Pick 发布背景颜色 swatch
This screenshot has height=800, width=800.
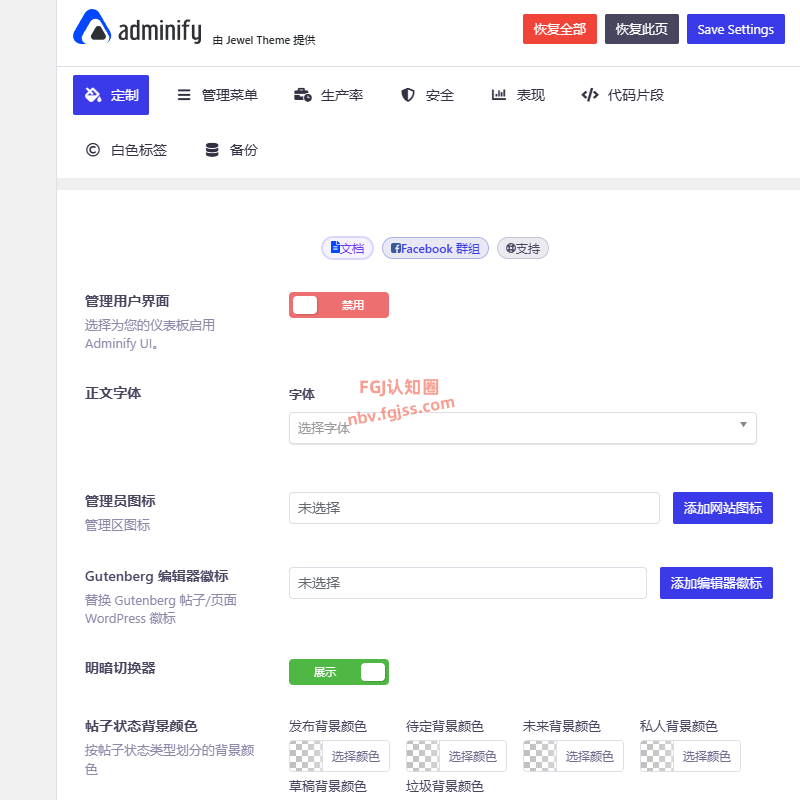click(x=306, y=756)
